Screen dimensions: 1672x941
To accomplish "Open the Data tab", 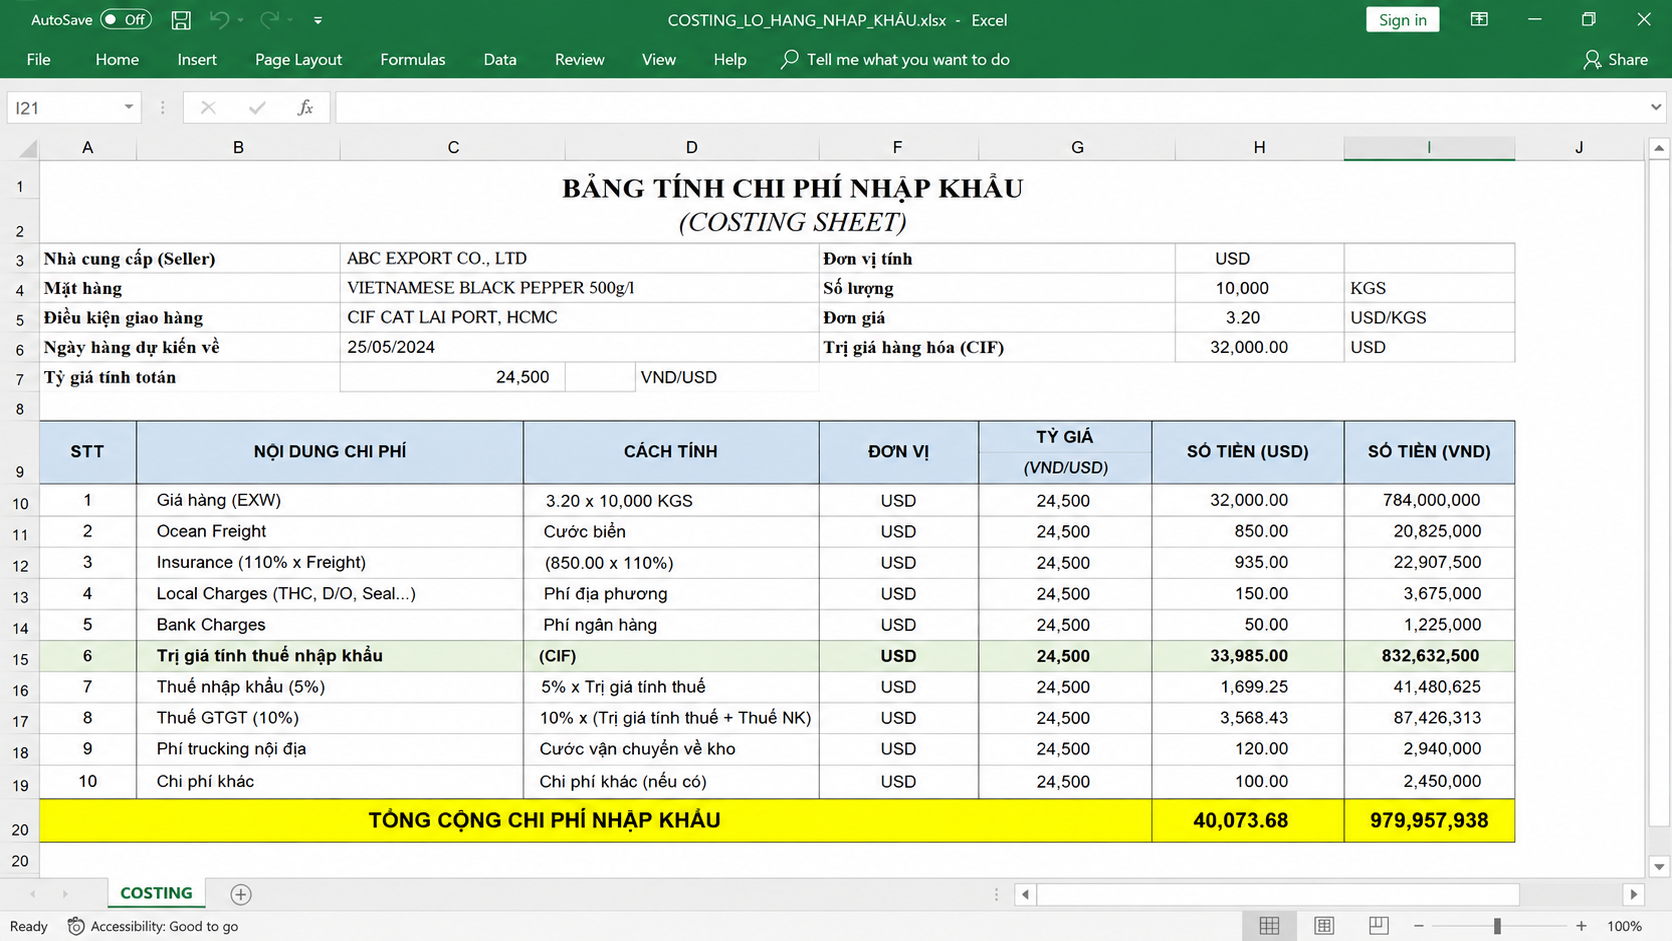I will tap(500, 60).
